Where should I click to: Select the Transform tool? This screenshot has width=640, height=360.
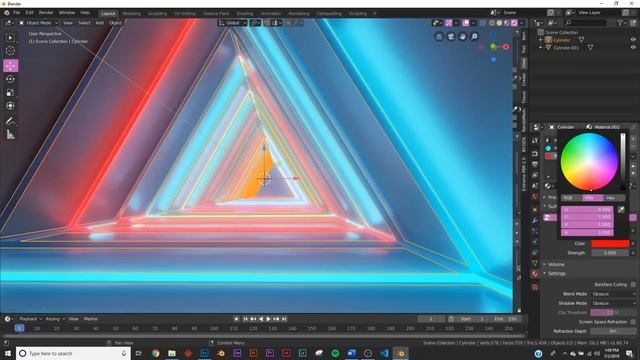coord(10,106)
